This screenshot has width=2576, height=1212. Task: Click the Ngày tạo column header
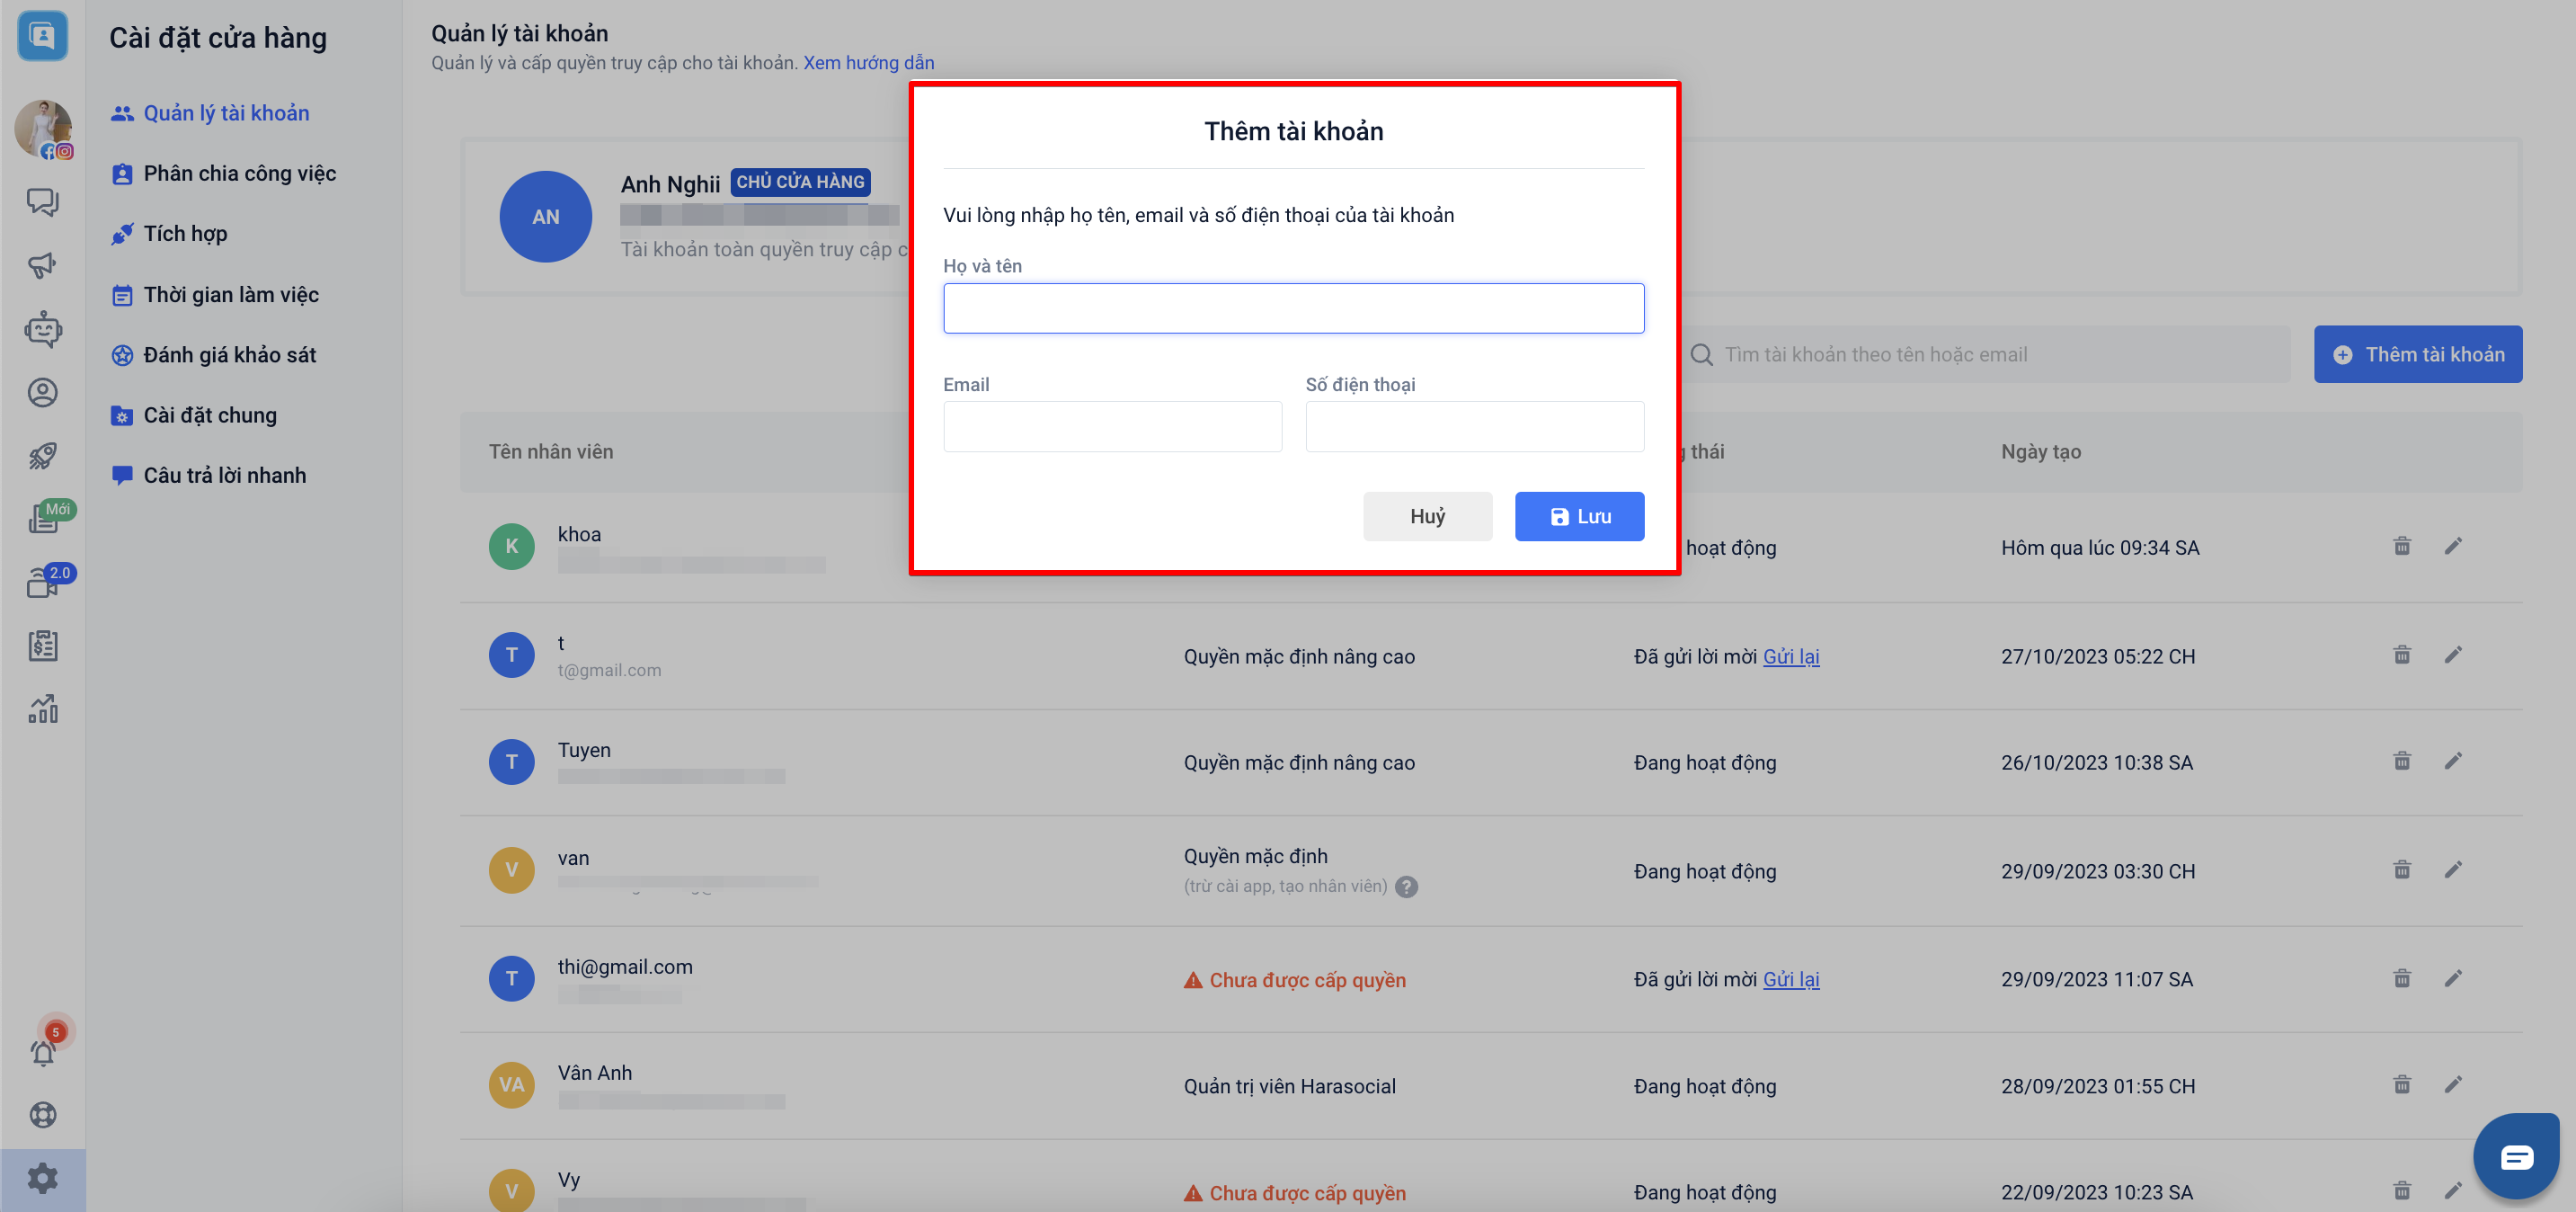coord(2040,452)
